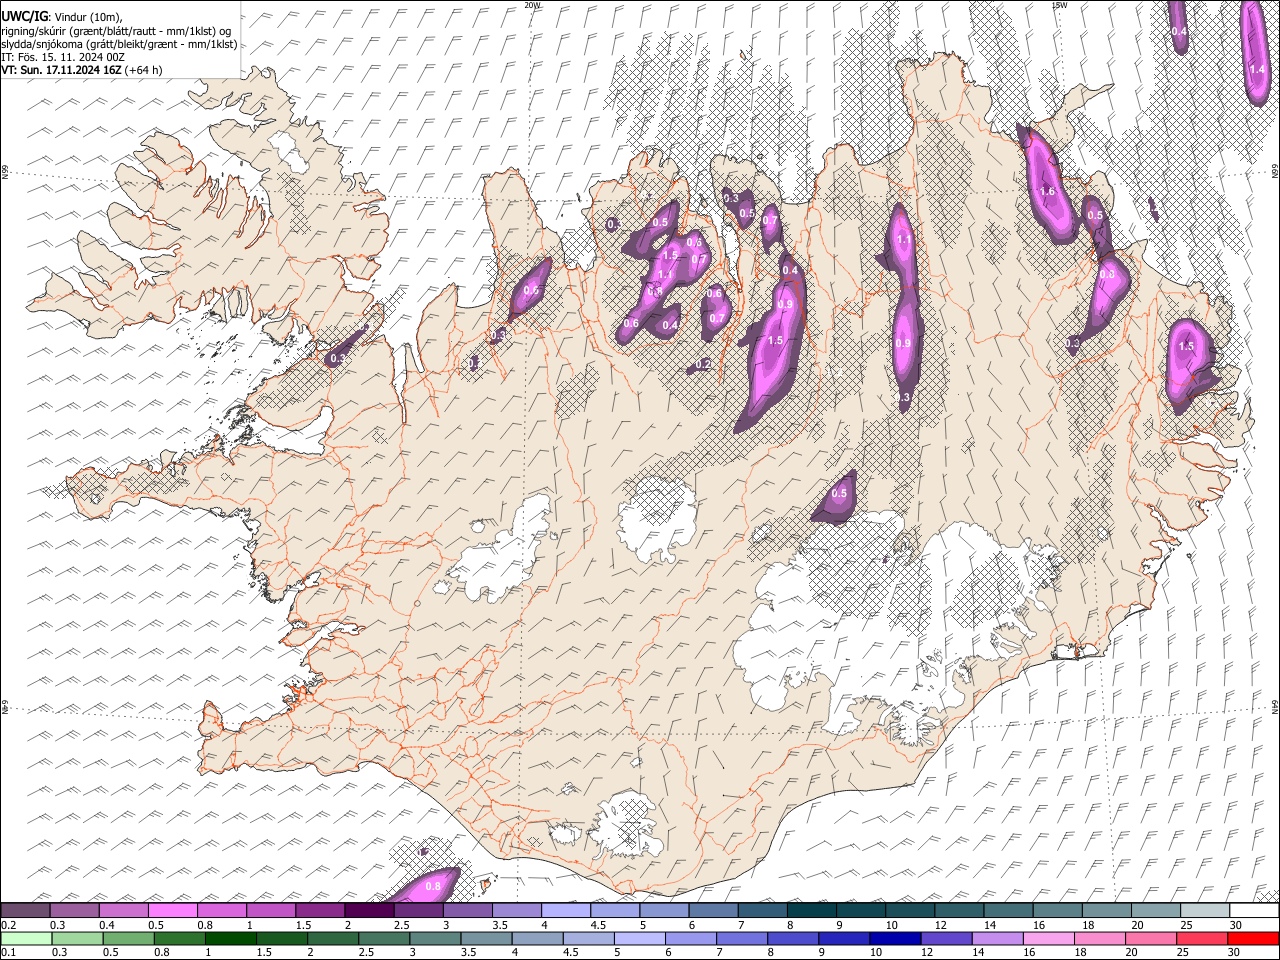Image resolution: width=1280 pixels, height=960 pixels.
Task: Click the 0.3 value in the Westfjords base
Action: (x=337, y=358)
